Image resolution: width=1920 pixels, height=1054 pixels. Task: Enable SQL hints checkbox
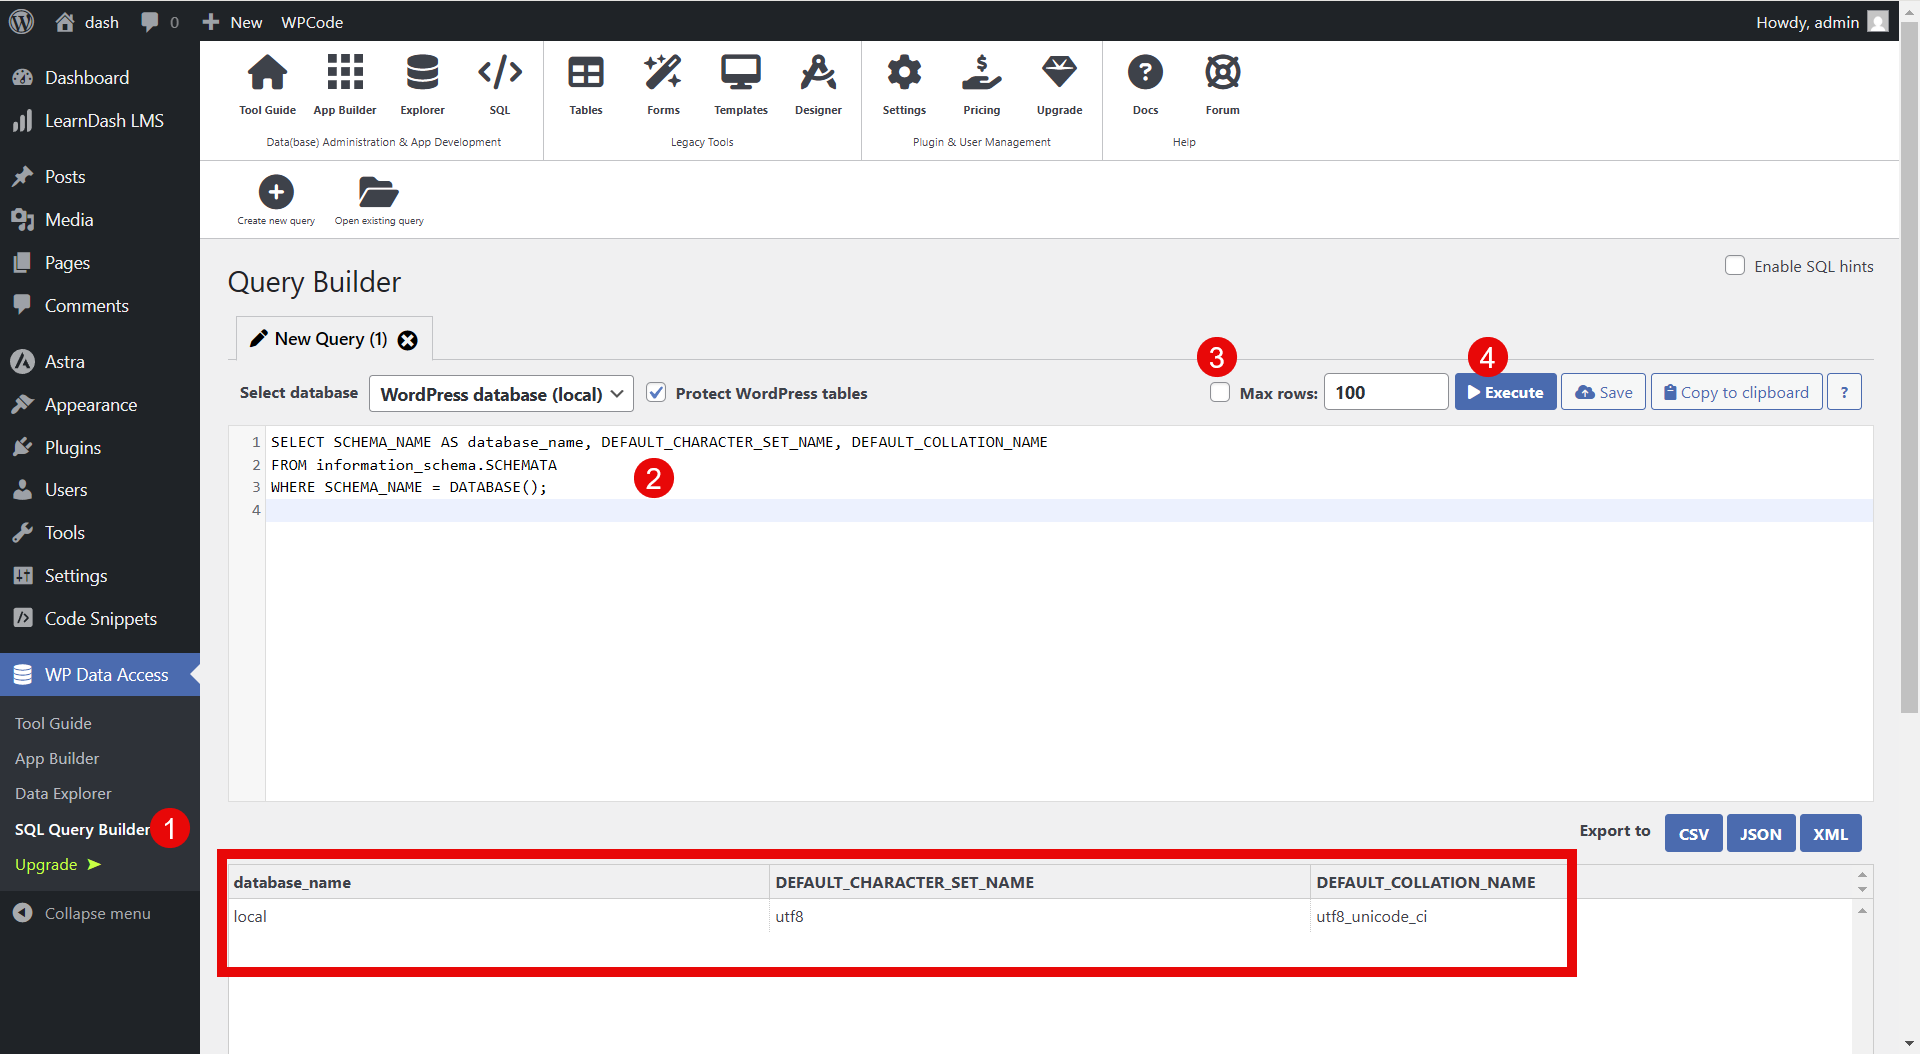point(1735,266)
